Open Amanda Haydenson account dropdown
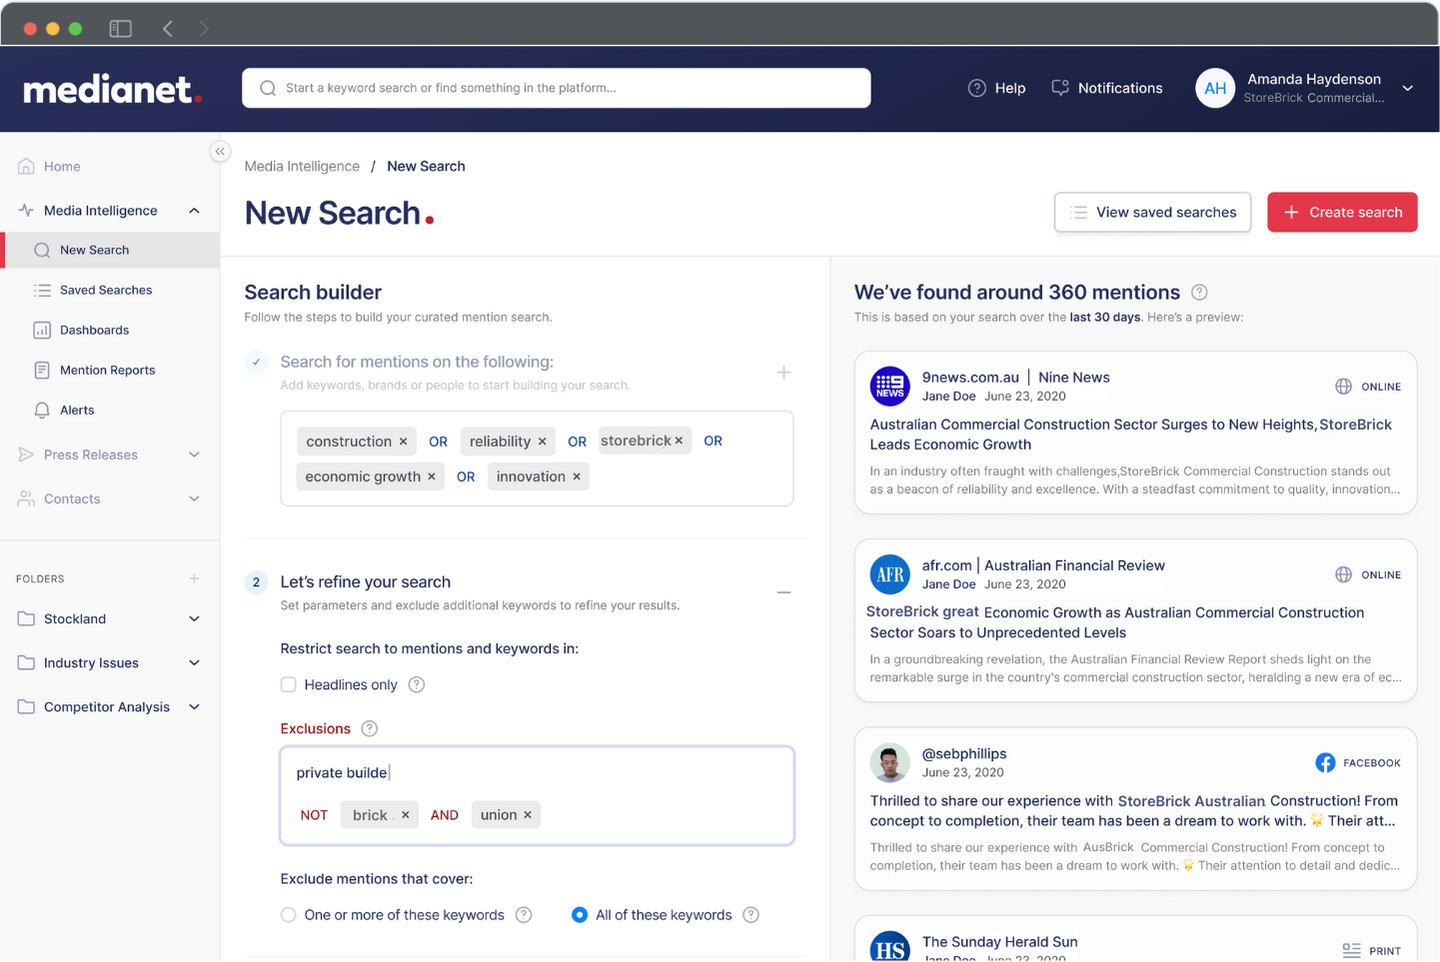1440x962 pixels. tap(1407, 88)
